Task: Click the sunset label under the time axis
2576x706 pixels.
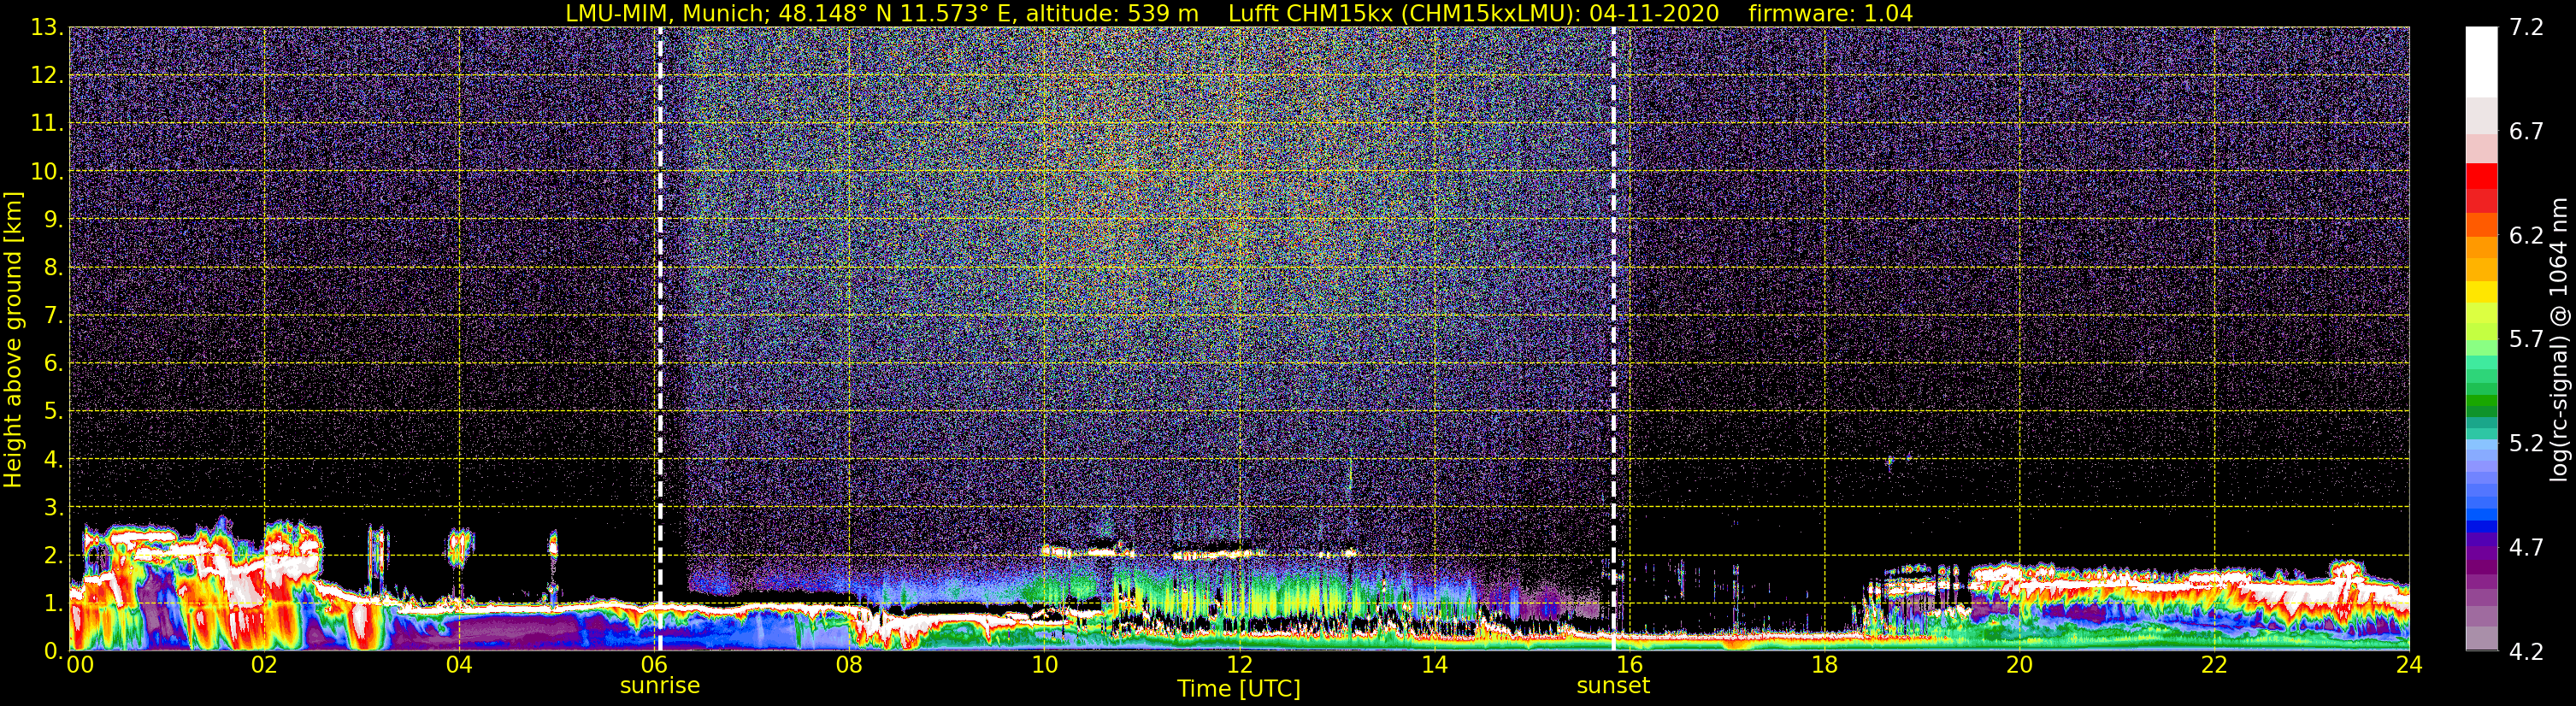Action: (x=1613, y=686)
